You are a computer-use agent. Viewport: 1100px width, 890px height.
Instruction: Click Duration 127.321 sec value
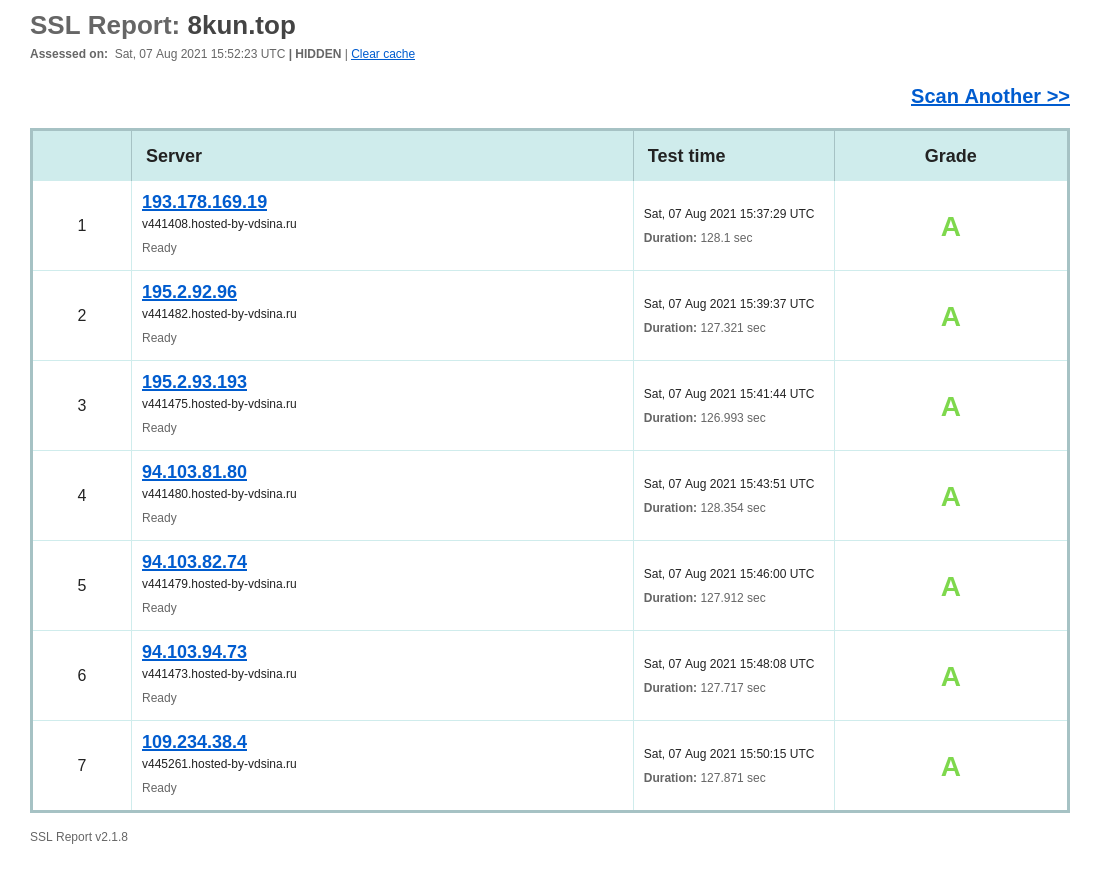point(732,328)
